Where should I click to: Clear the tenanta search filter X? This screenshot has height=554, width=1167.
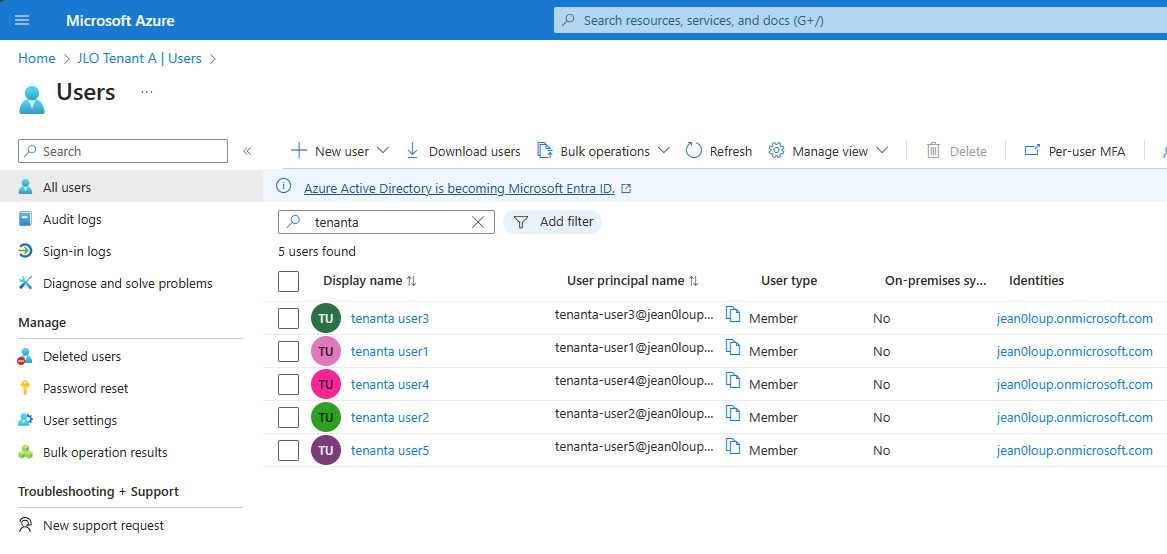[479, 222]
